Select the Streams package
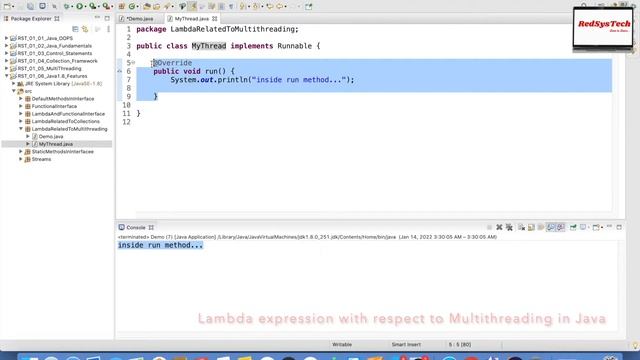The image size is (640, 360). (41, 159)
